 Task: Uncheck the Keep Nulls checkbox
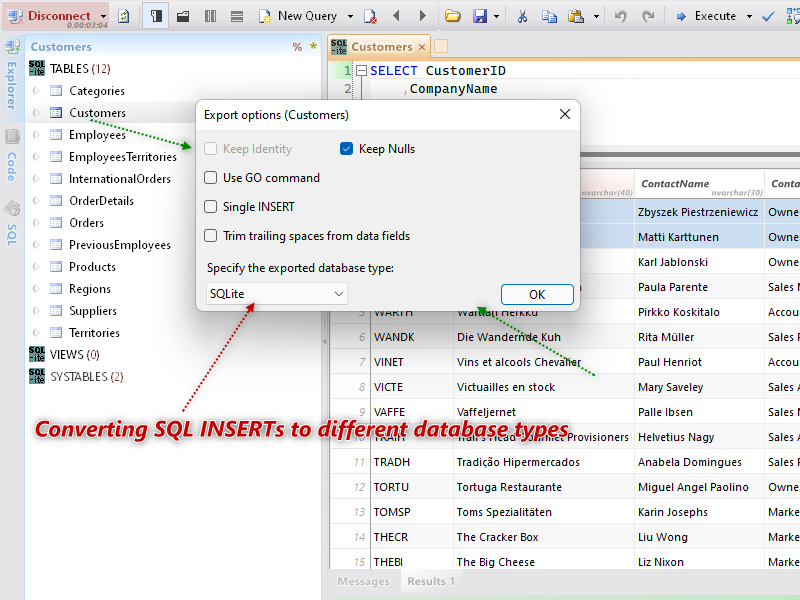coord(346,148)
